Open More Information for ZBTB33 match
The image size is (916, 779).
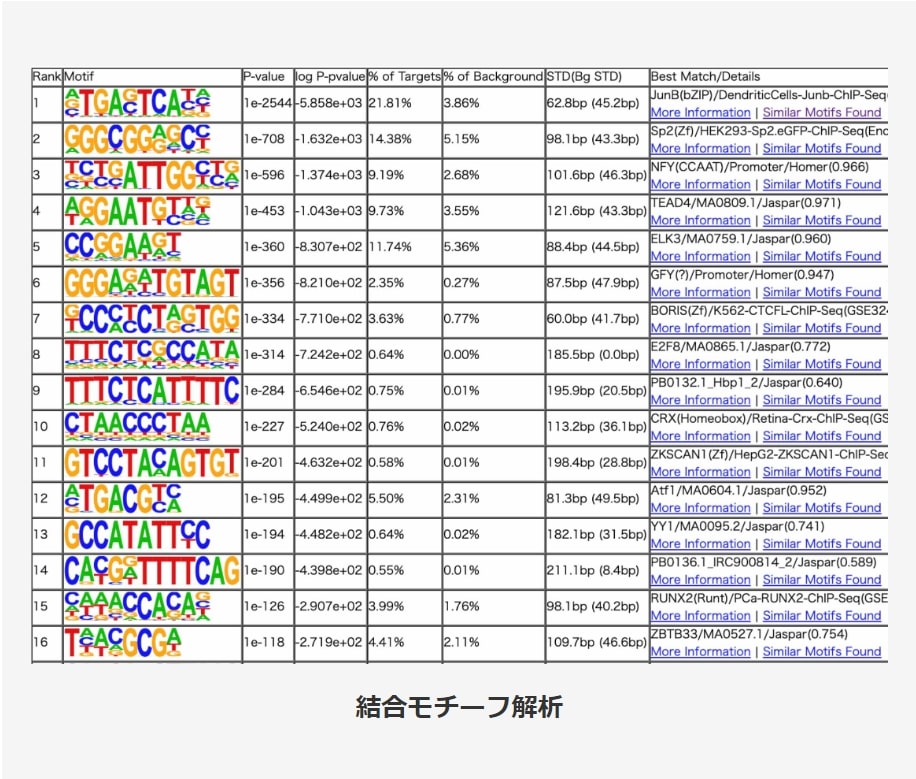pyautogui.click(x=700, y=652)
